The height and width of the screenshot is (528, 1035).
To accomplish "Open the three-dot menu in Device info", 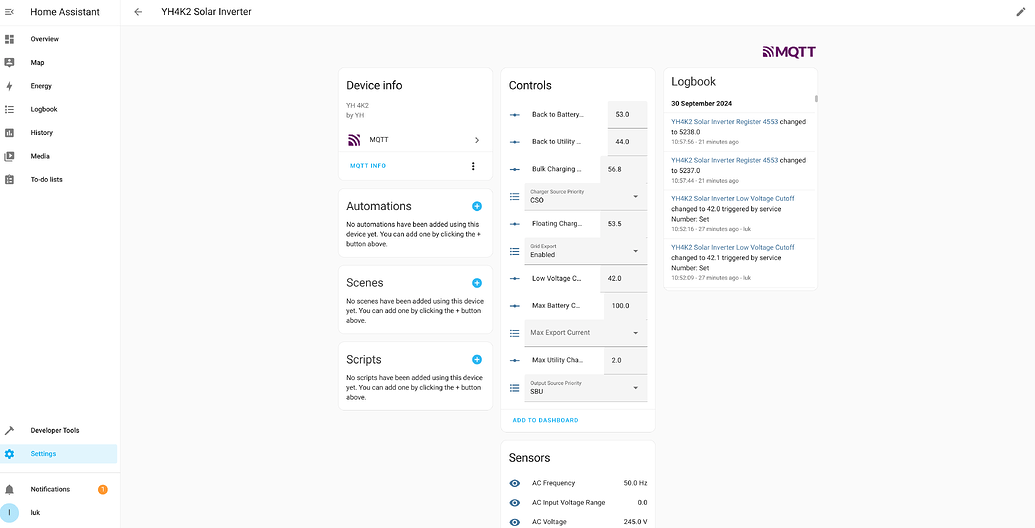I will (x=473, y=166).
